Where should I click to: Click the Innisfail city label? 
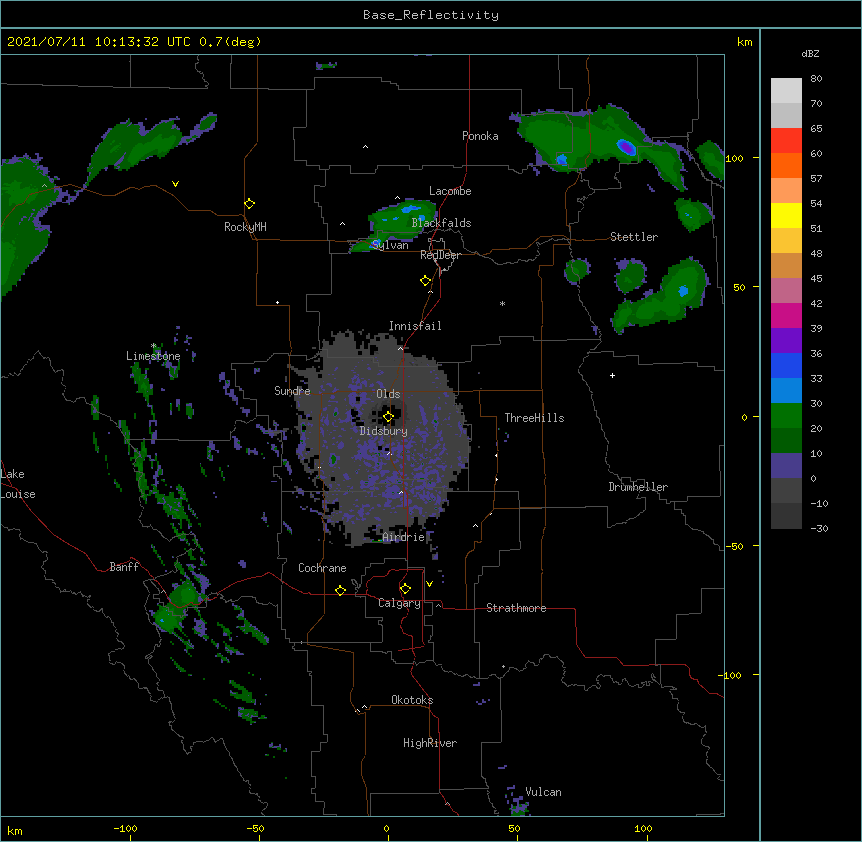pyautogui.click(x=415, y=326)
